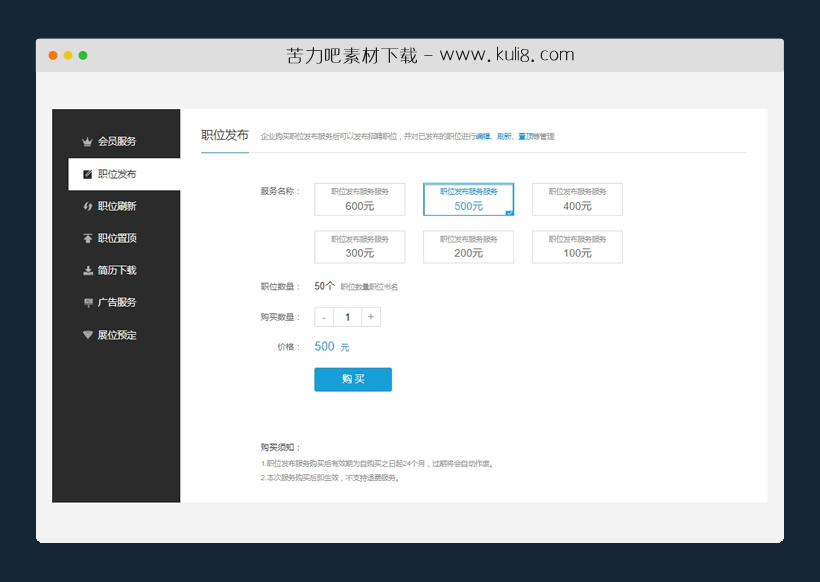The image size is (820, 582).
Task: Click the 展位预定 sidebar icon
Action: click(89, 334)
